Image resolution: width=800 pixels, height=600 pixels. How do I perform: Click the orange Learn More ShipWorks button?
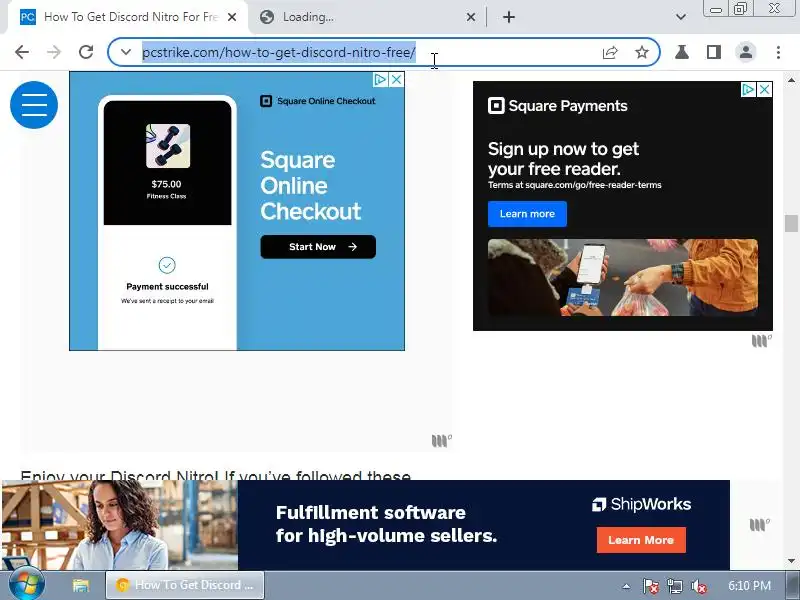pyautogui.click(x=641, y=540)
